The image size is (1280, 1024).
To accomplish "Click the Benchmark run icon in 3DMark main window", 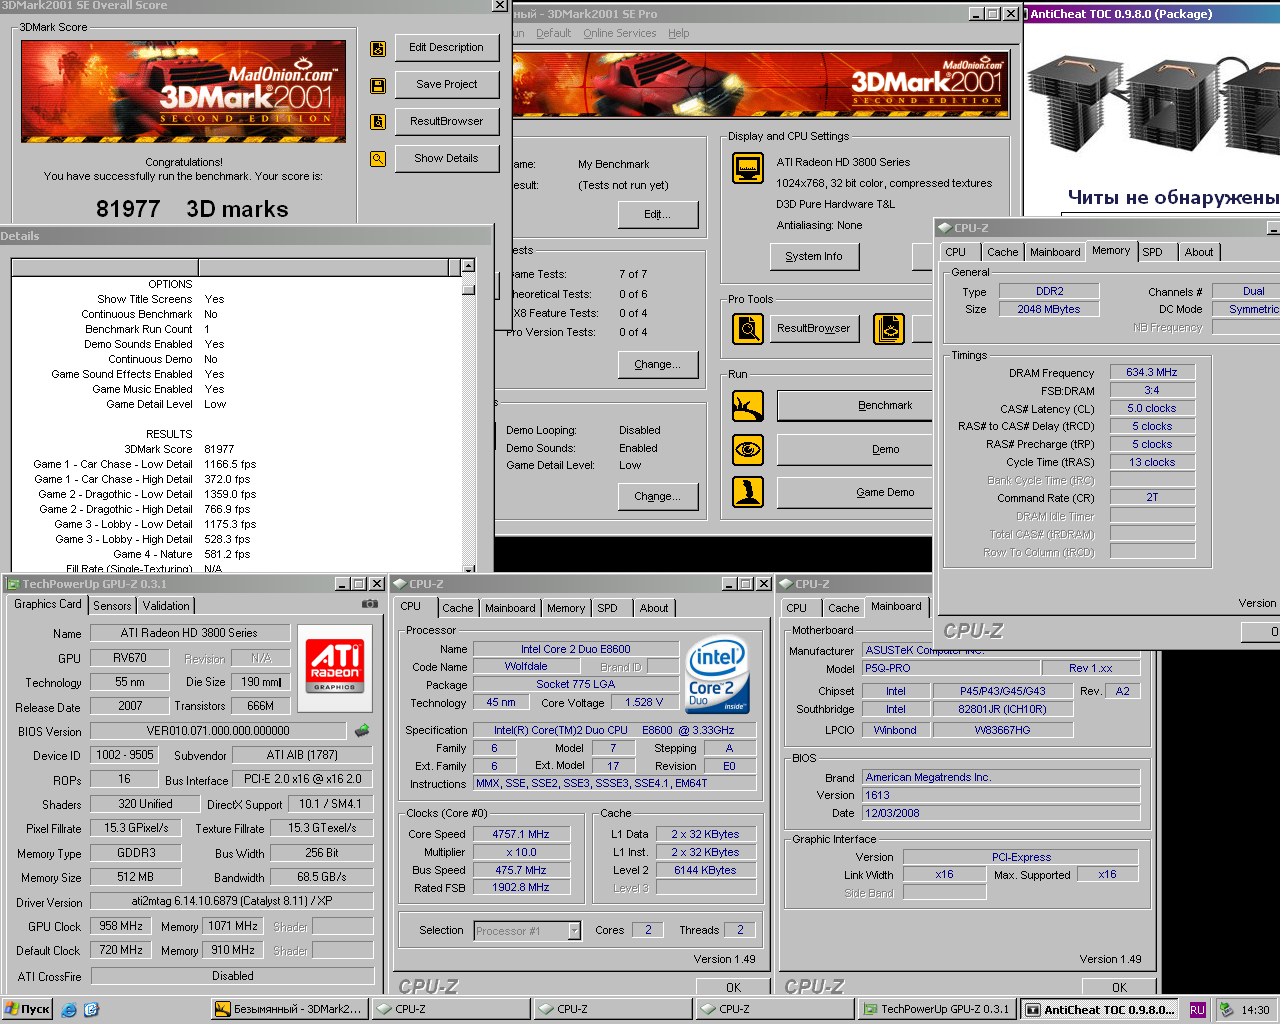I will [x=748, y=406].
